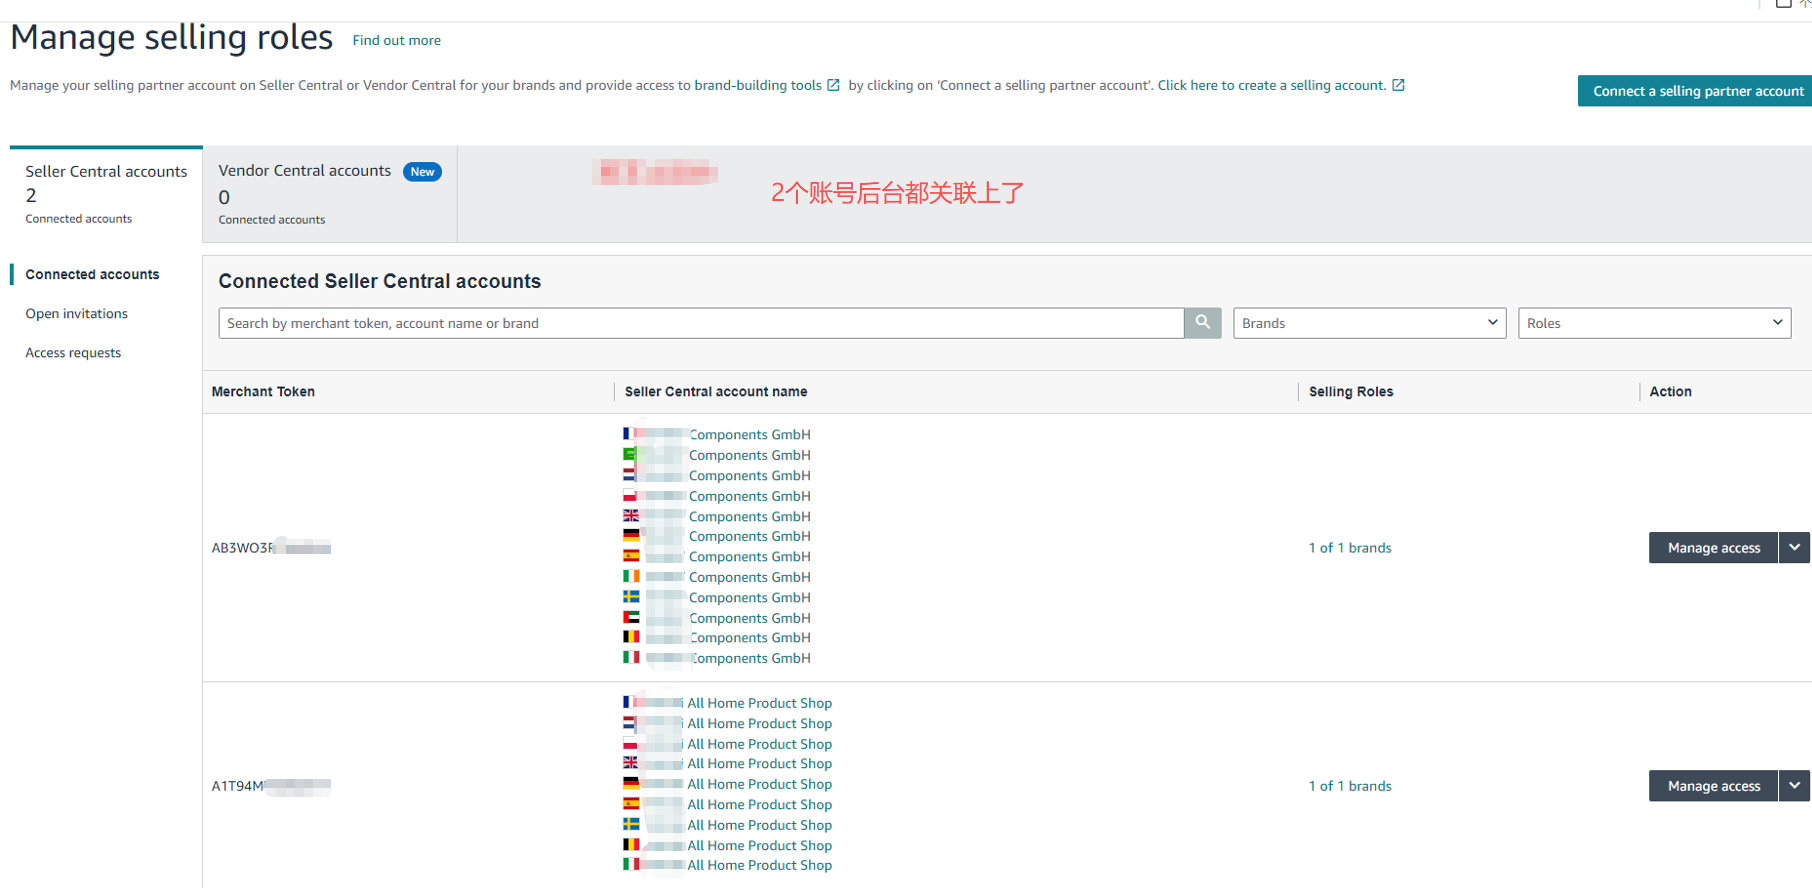Click external link icon after brand-building tools

(x=833, y=86)
